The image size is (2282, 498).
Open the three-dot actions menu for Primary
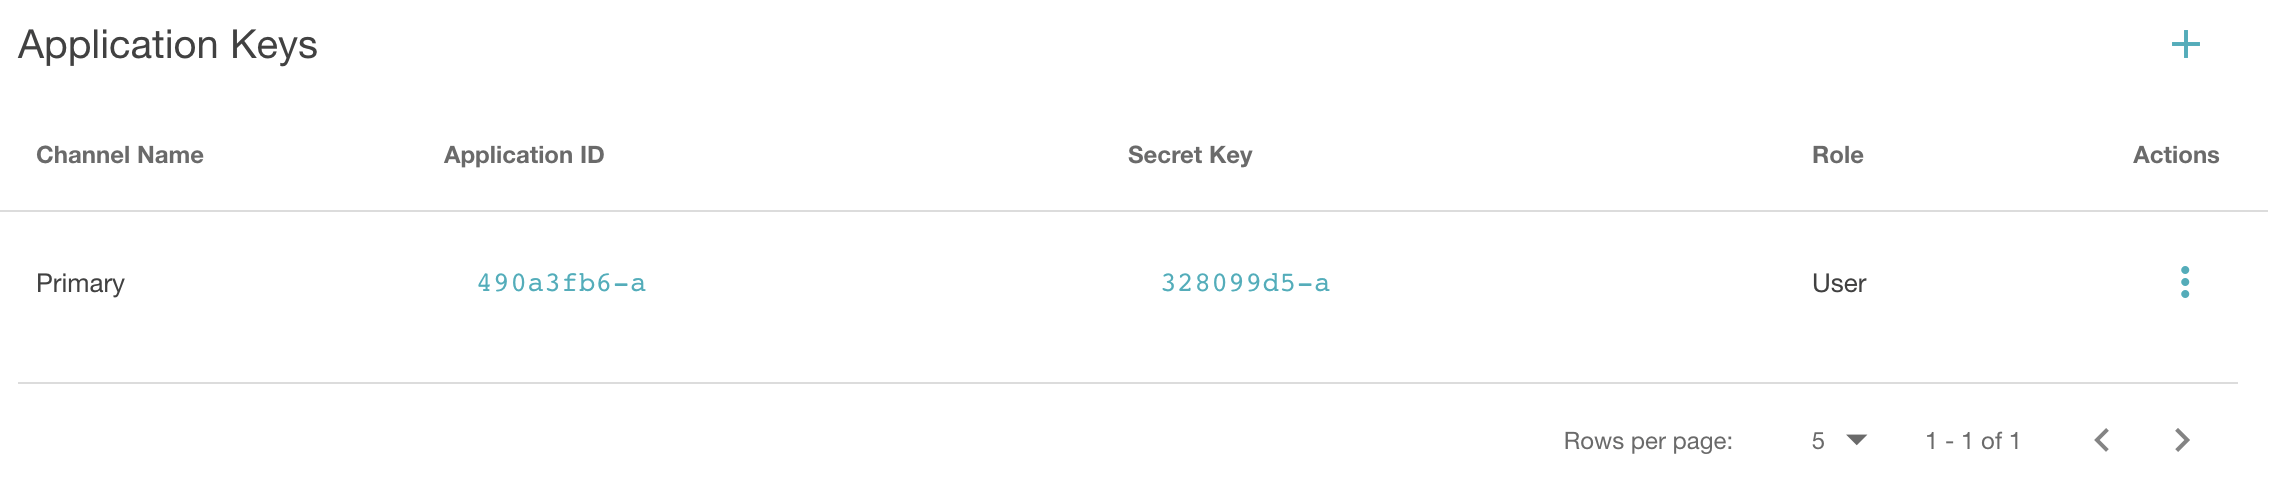click(2184, 283)
